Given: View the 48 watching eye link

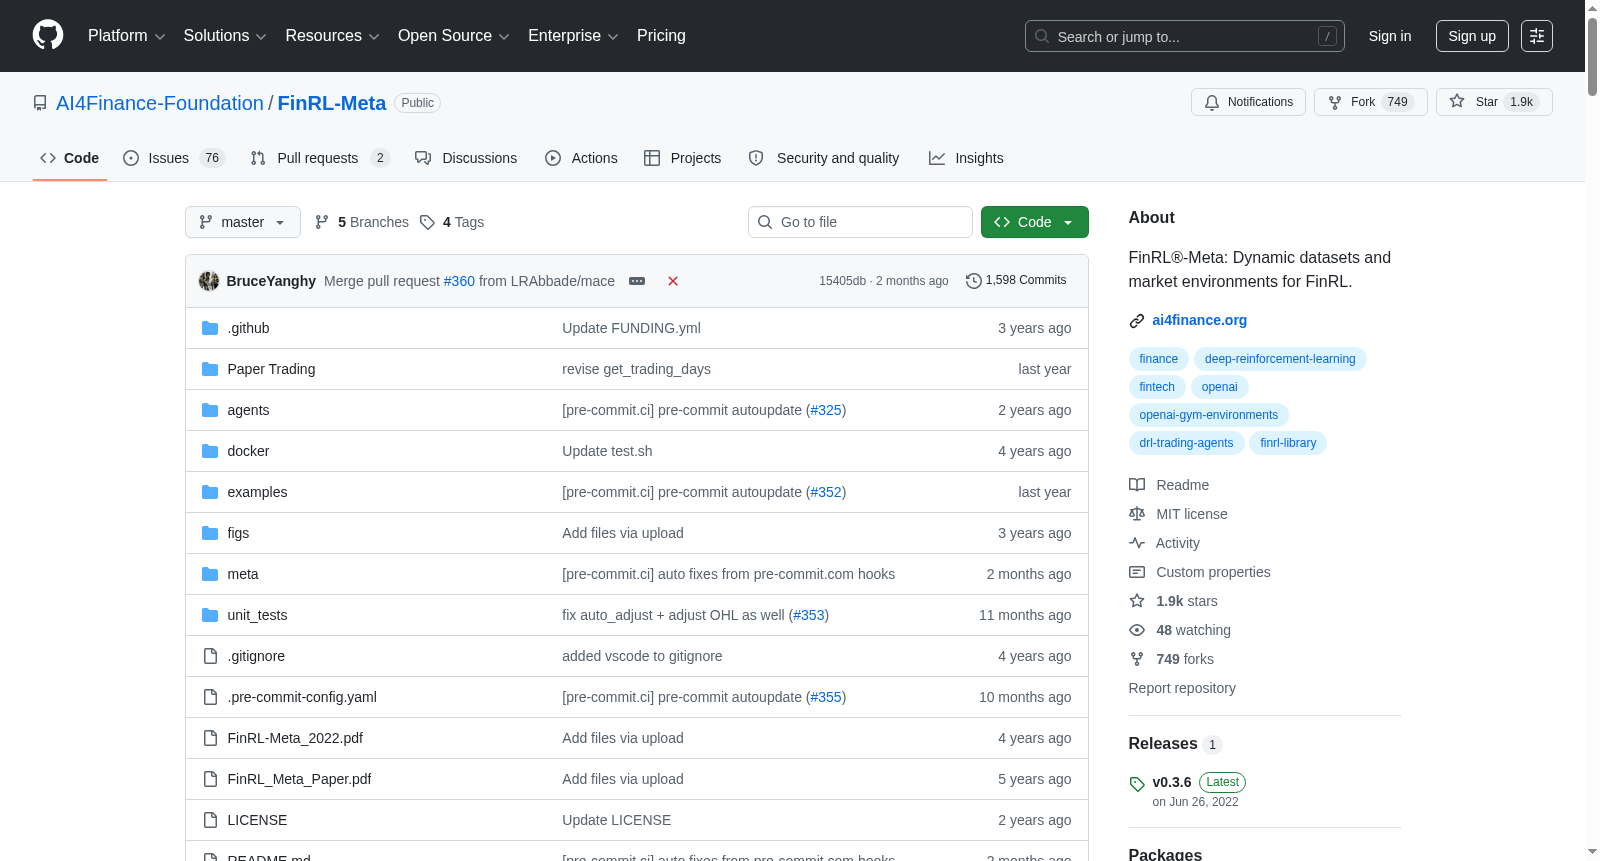Looking at the screenshot, I should 1180,630.
